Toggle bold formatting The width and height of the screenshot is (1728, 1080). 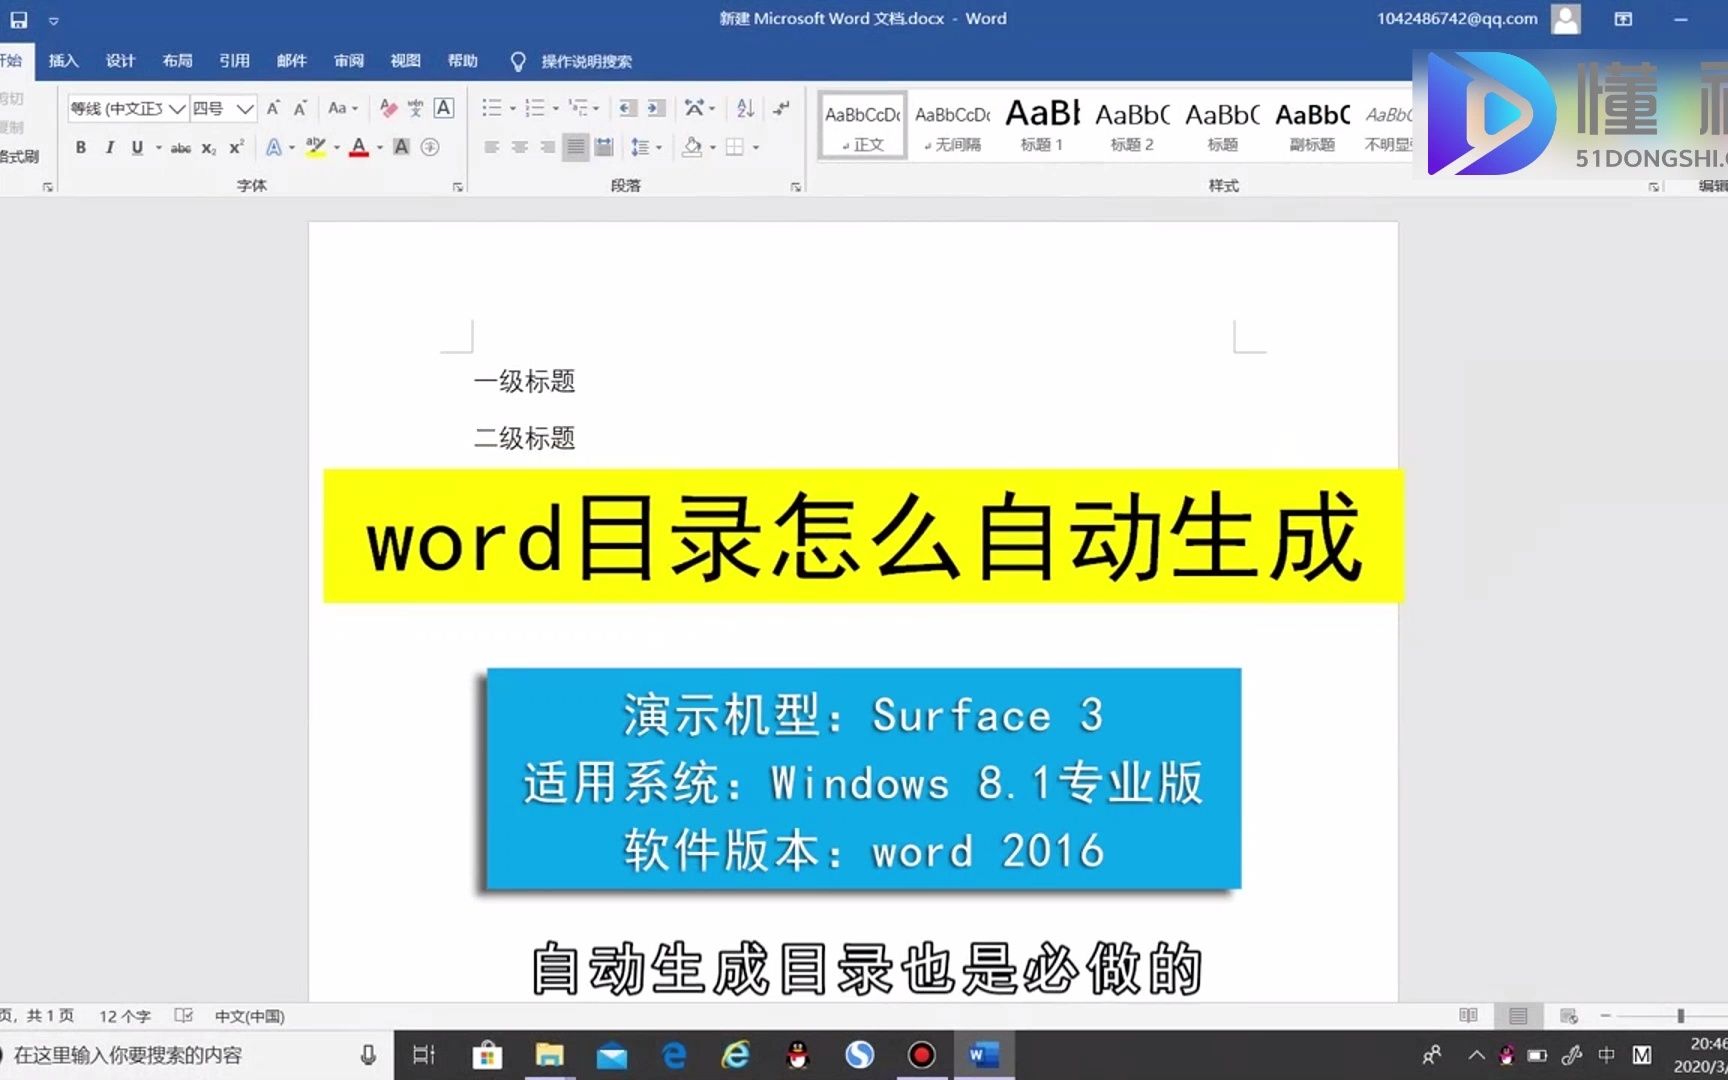pos(81,147)
